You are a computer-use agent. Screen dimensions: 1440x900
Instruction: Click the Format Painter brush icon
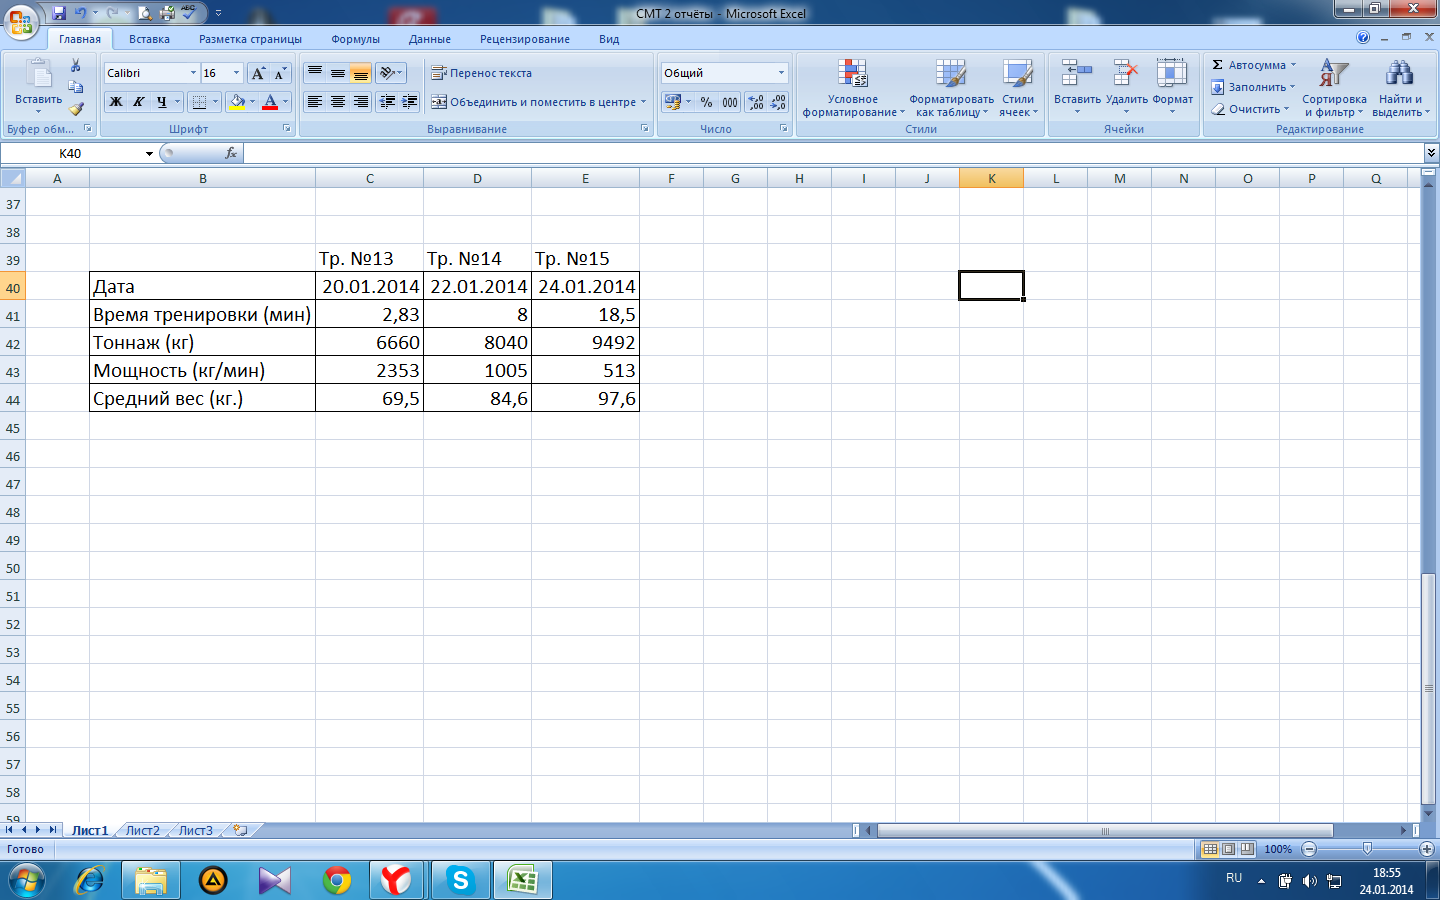76,108
